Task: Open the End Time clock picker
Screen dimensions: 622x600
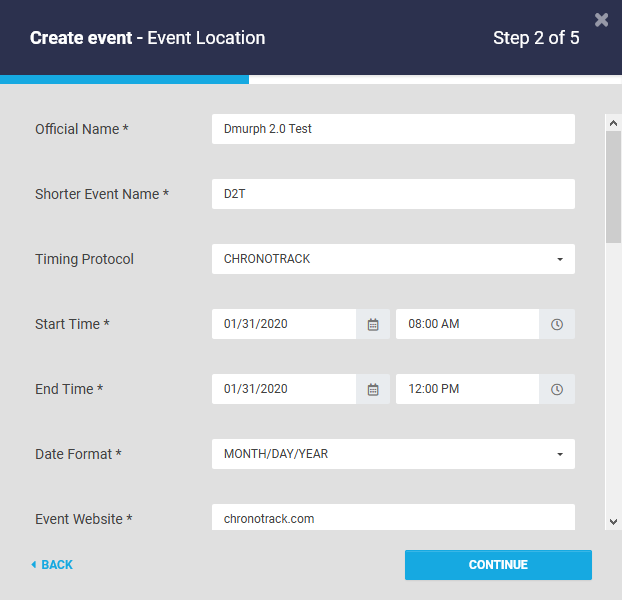Action: point(557,389)
